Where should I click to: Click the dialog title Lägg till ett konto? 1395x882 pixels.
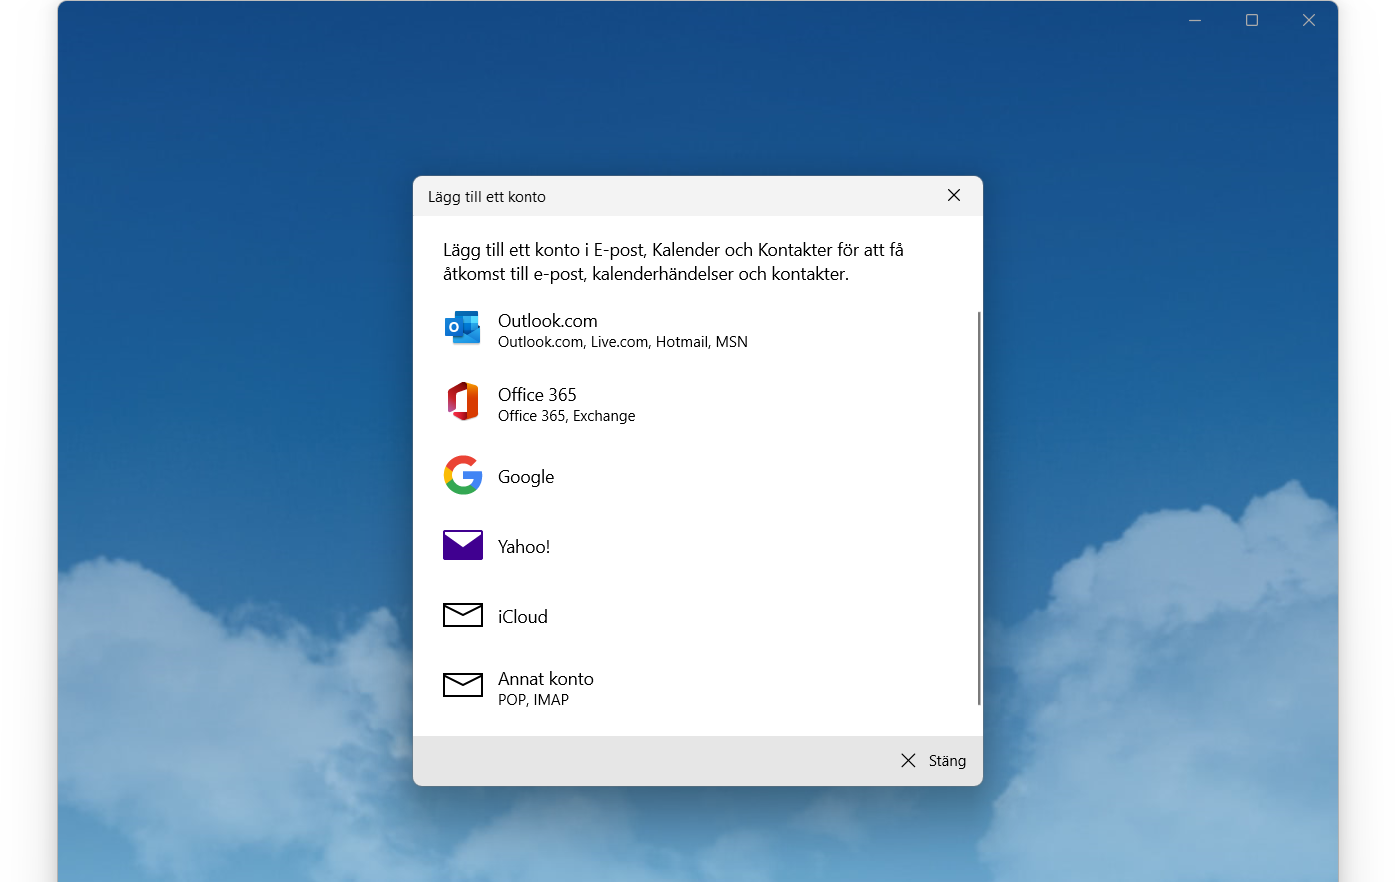tap(487, 196)
